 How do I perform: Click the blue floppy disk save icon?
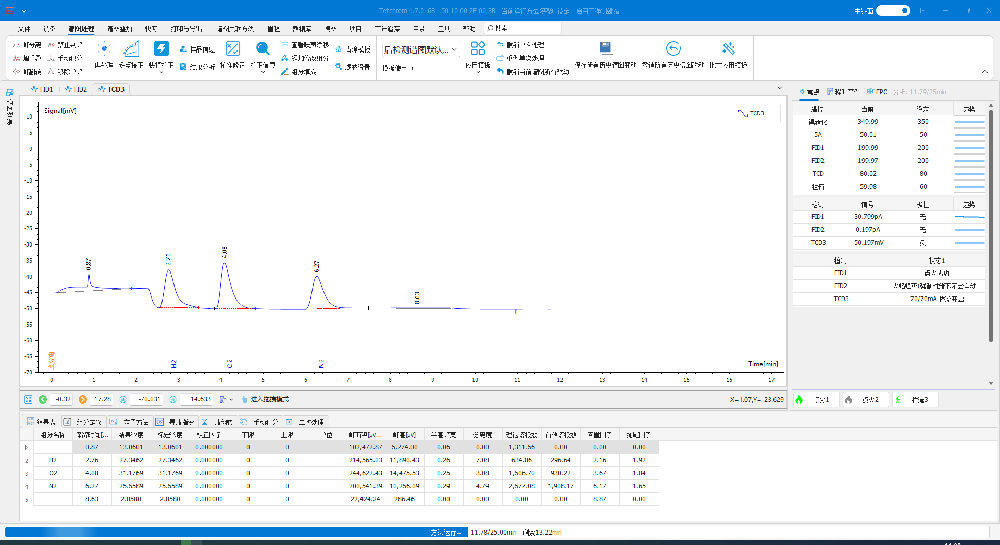pos(605,48)
